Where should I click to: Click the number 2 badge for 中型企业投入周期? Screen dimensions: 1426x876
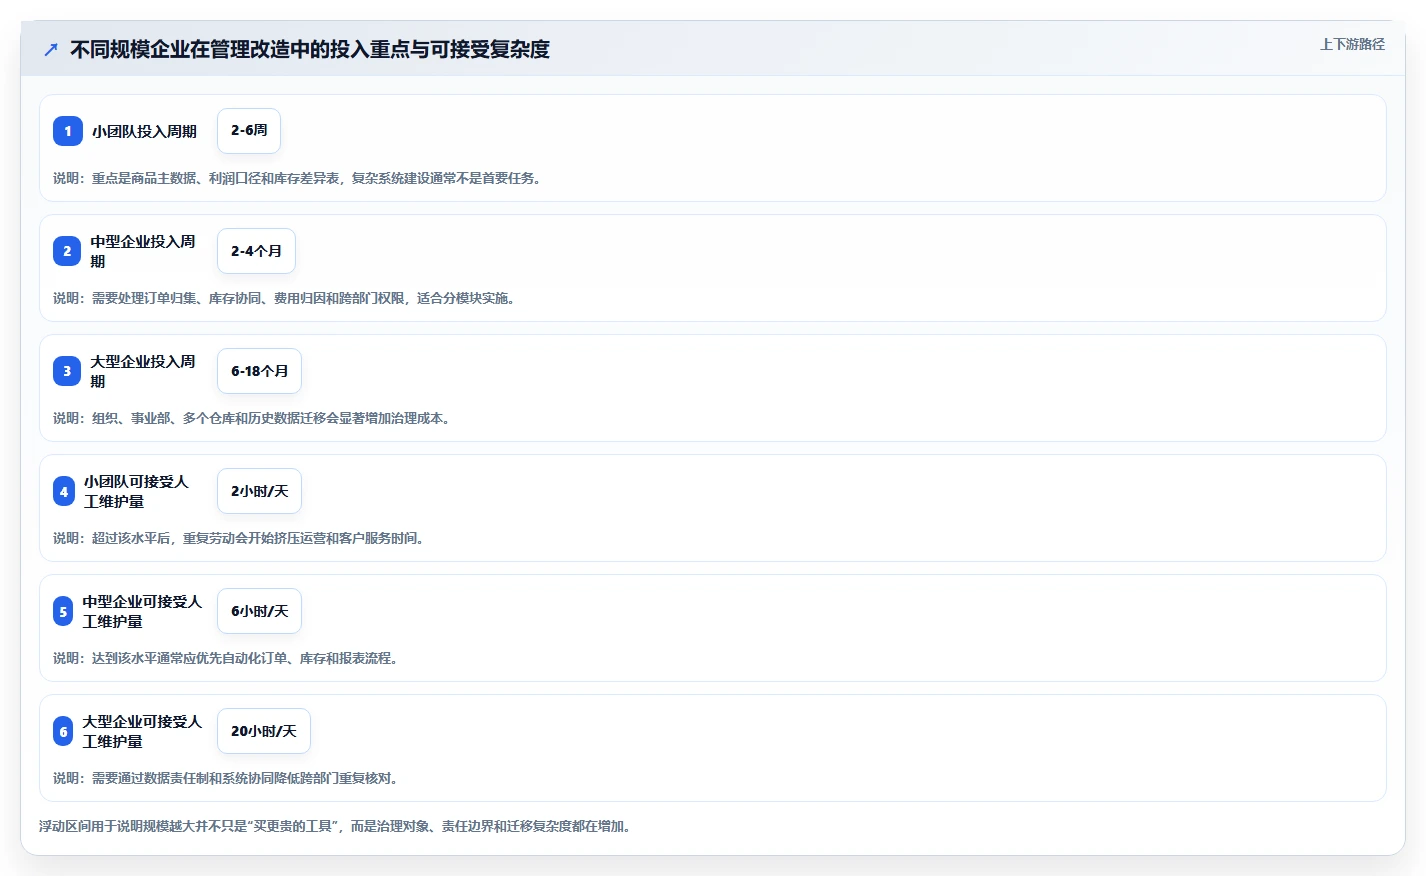coord(67,251)
